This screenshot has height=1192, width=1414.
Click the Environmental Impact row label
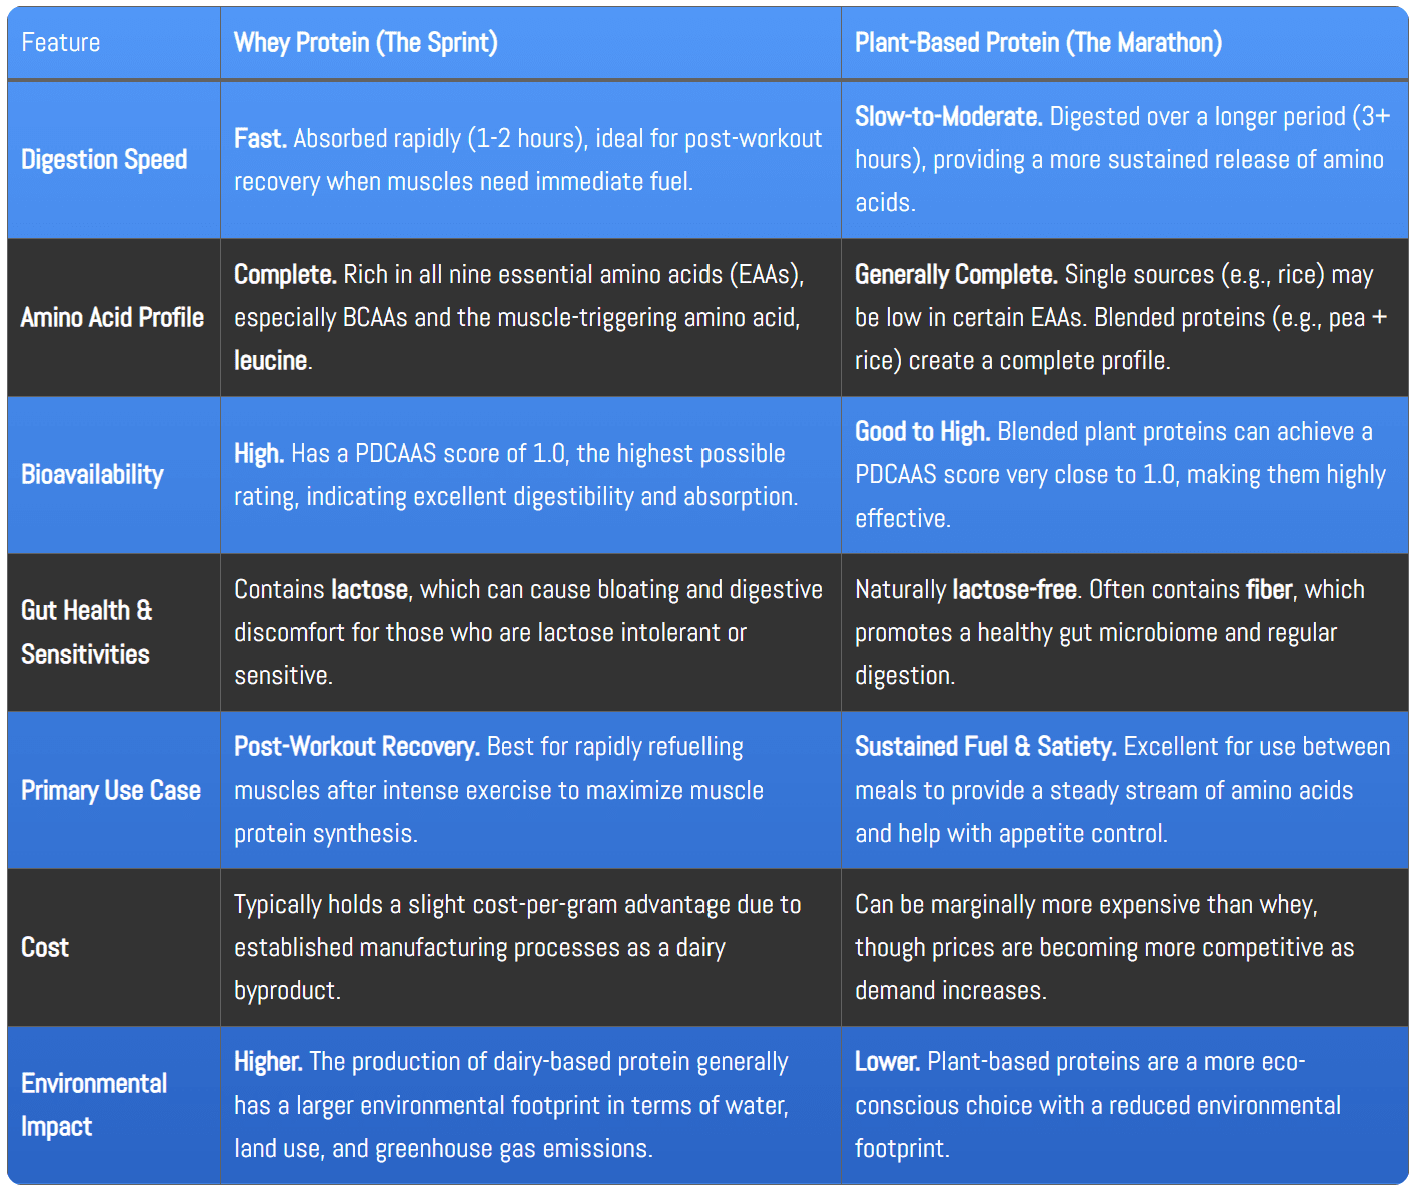94,1105
